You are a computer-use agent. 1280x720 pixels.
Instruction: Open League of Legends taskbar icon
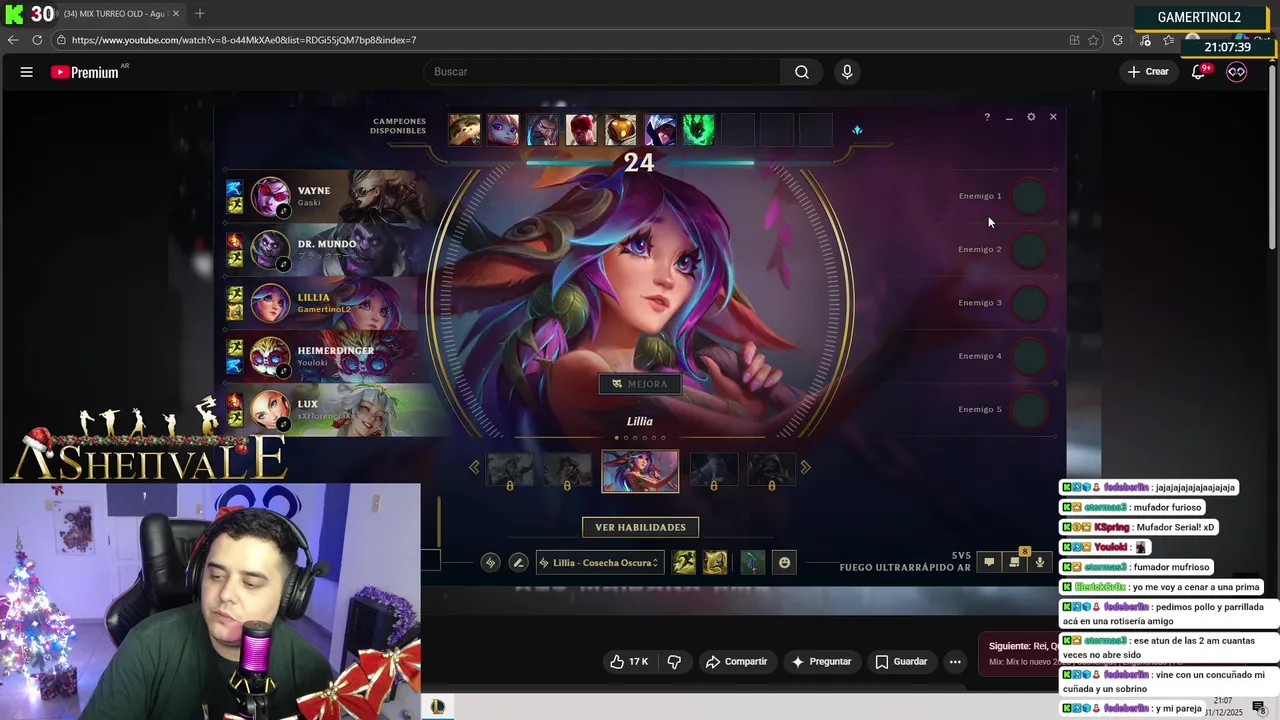pos(437,707)
